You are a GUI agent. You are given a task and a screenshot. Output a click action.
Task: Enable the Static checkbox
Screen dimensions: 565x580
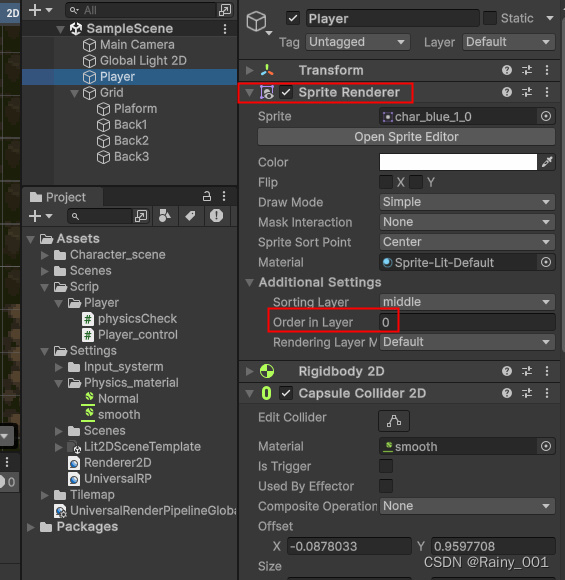click(x=490, y=18)
